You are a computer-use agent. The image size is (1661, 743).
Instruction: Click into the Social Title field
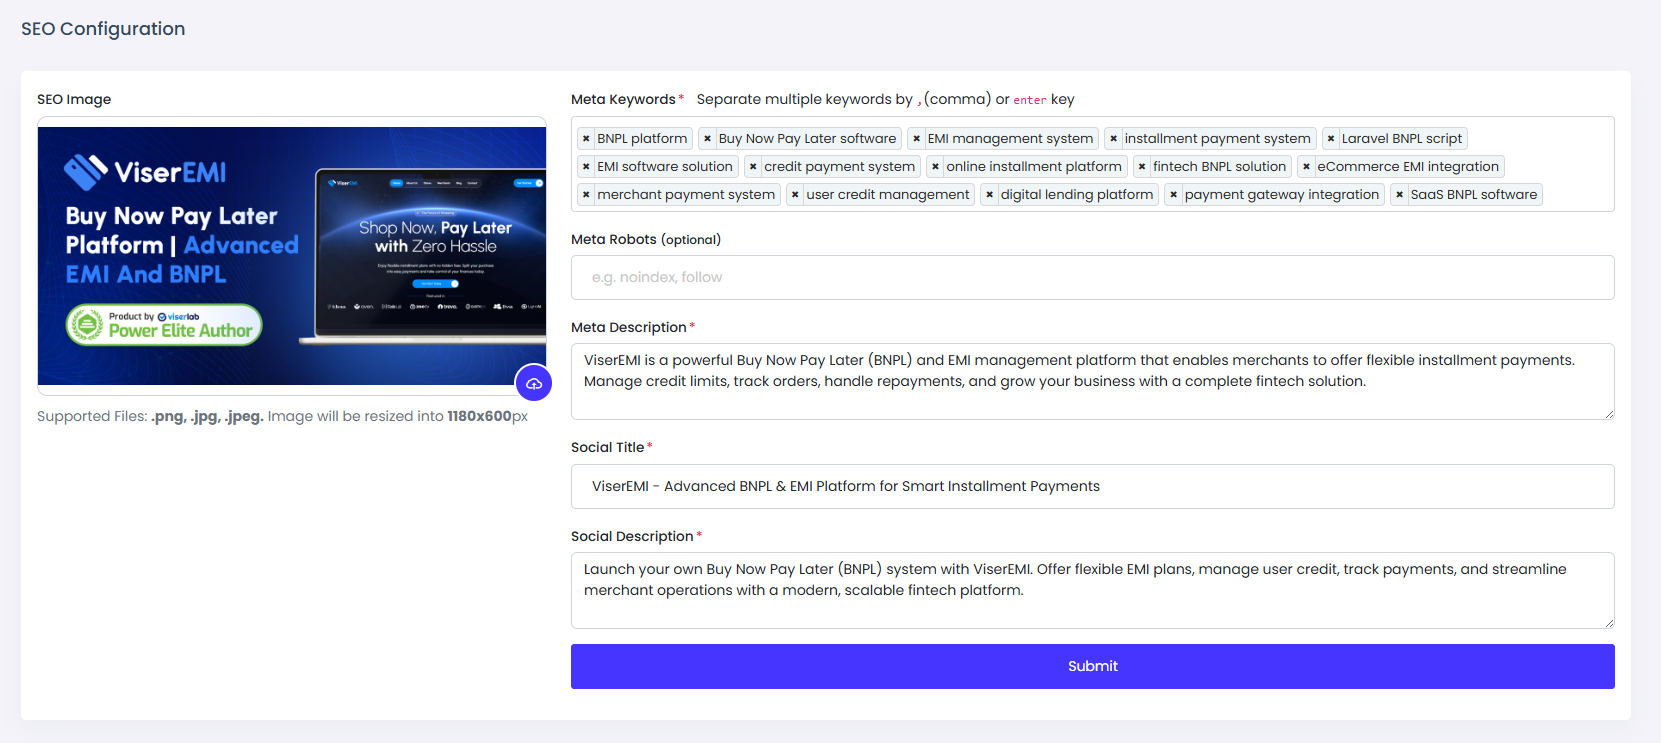(1092, 486)
